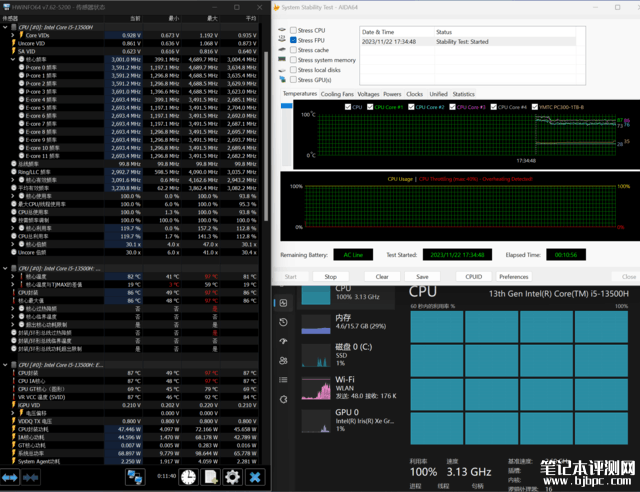Toggle CPU Core #1 graph checkbox
The width and height of the screenshot is (640, 492).
(370, 107)
